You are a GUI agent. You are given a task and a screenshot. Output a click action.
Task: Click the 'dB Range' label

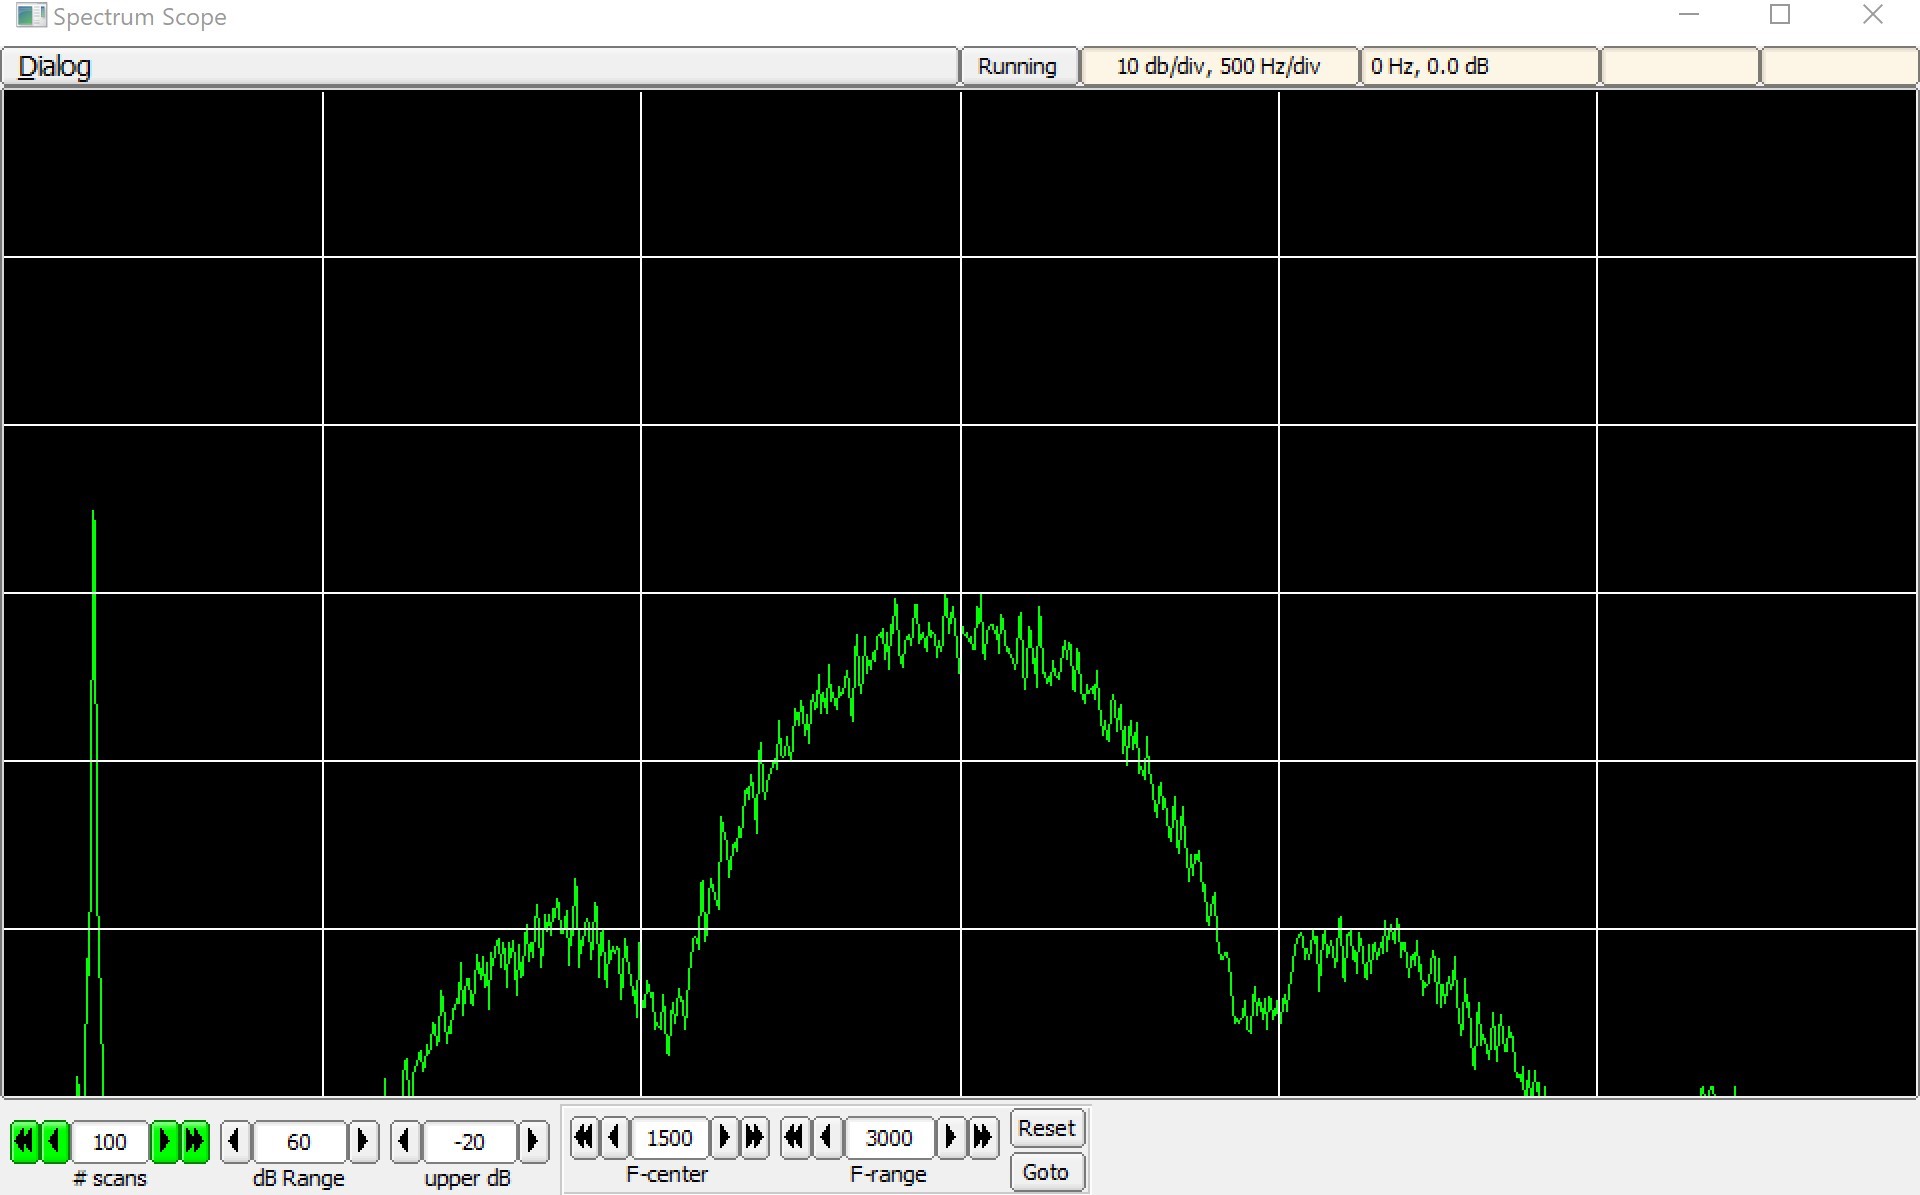pos(298,1178)
